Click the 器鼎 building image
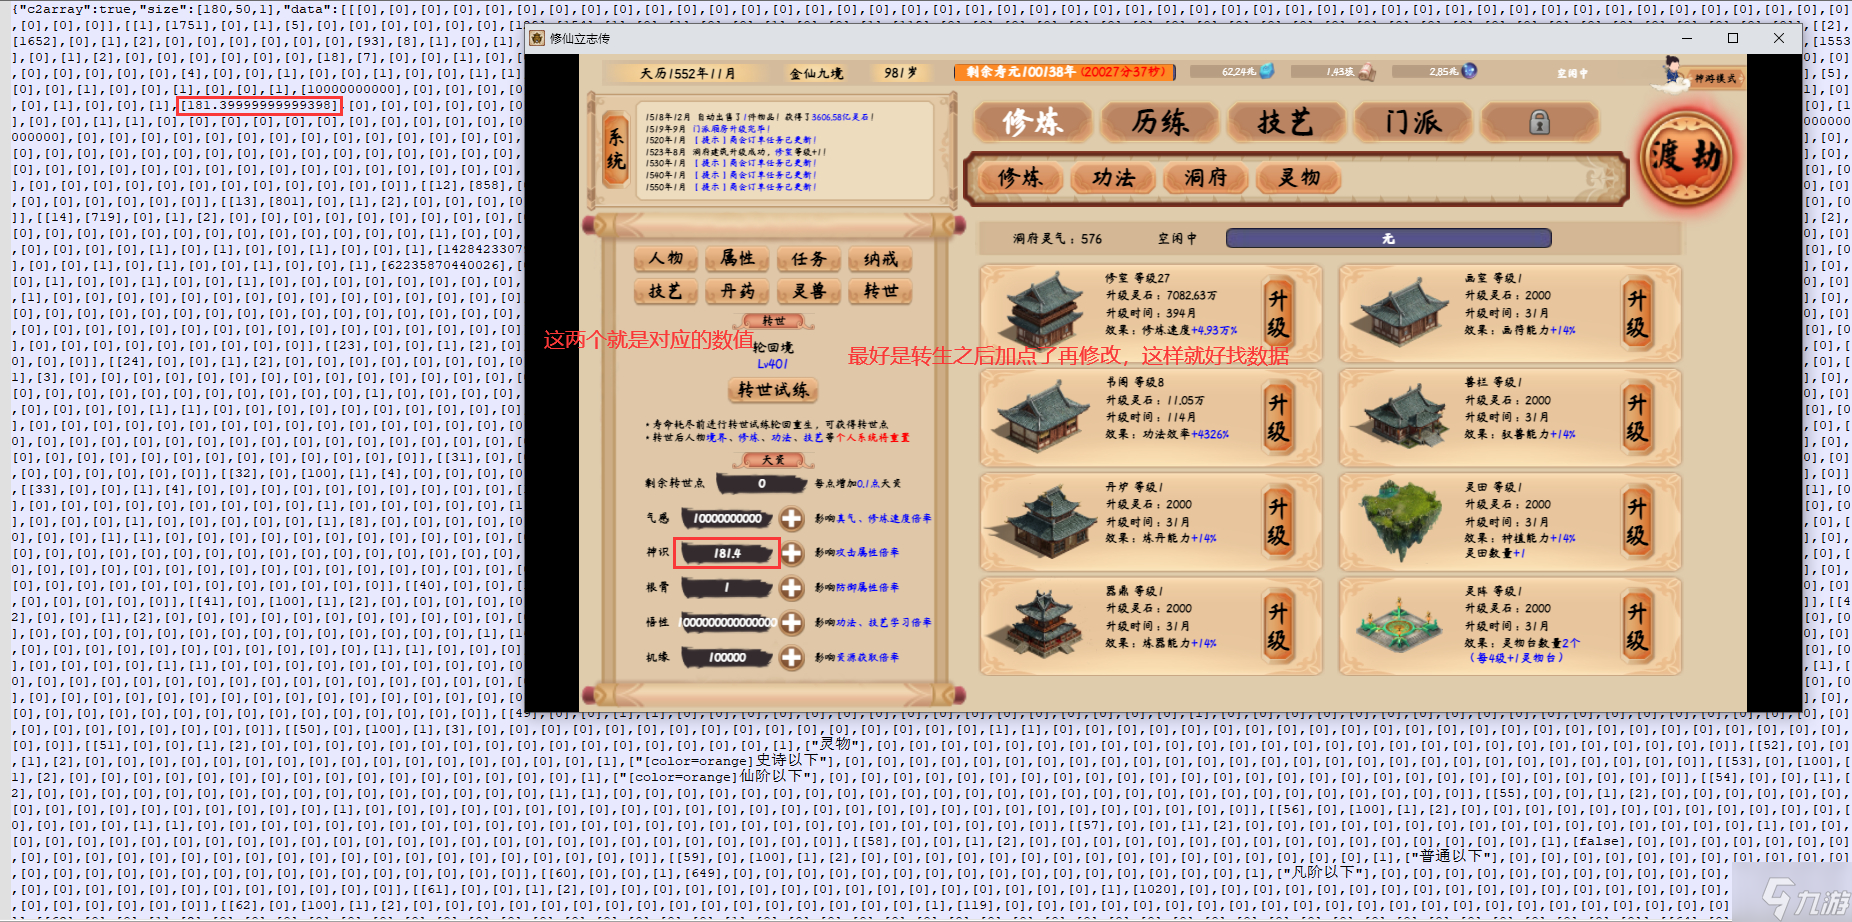1852x922 pixels. tap(1044, 625)
